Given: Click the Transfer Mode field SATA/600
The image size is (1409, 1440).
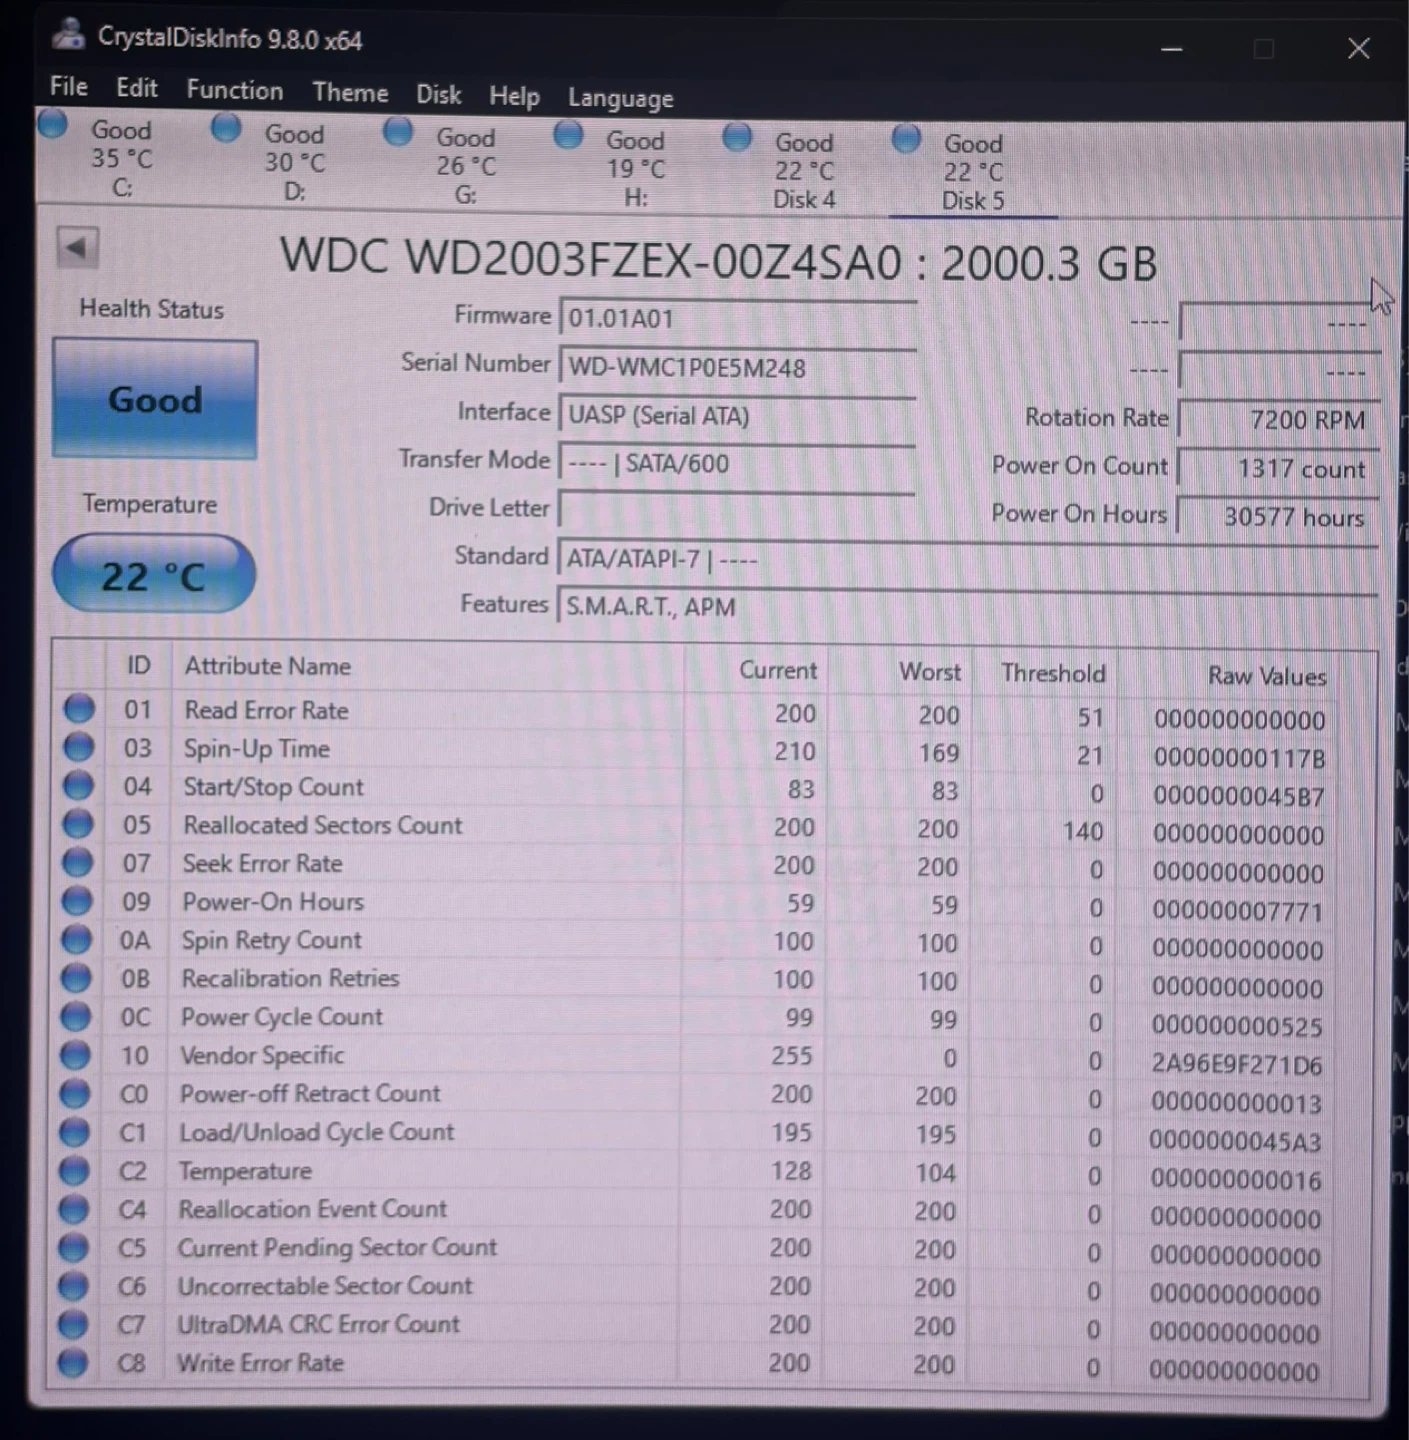Looking at the screenshot, I should click(x=737, y=463).
